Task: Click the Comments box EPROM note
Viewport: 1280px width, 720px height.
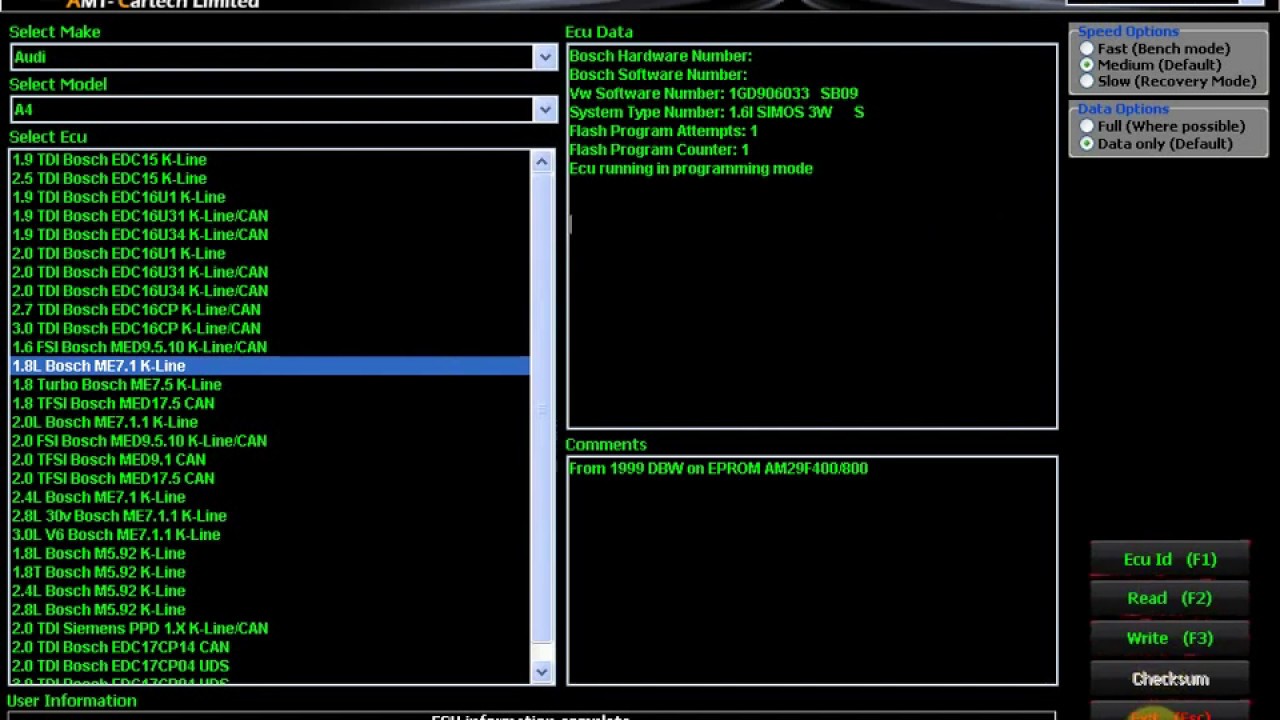Action: 718,468
